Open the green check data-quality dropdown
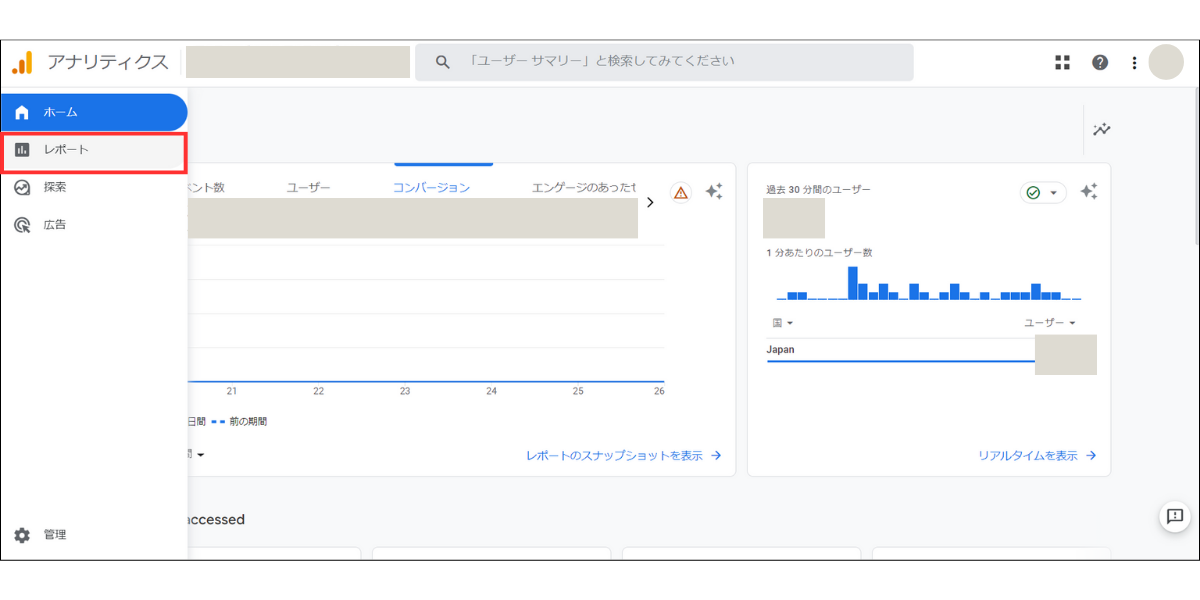 click(x=1043, y=193)
